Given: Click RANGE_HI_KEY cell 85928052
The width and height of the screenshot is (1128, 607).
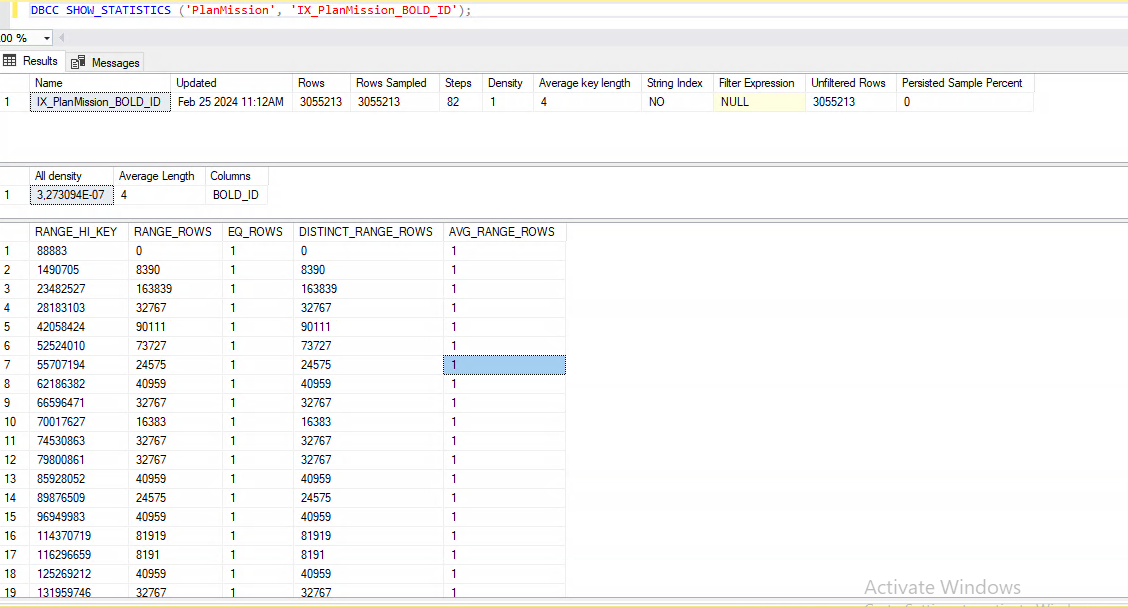Looking at the screenshot, I should point(79,479).
